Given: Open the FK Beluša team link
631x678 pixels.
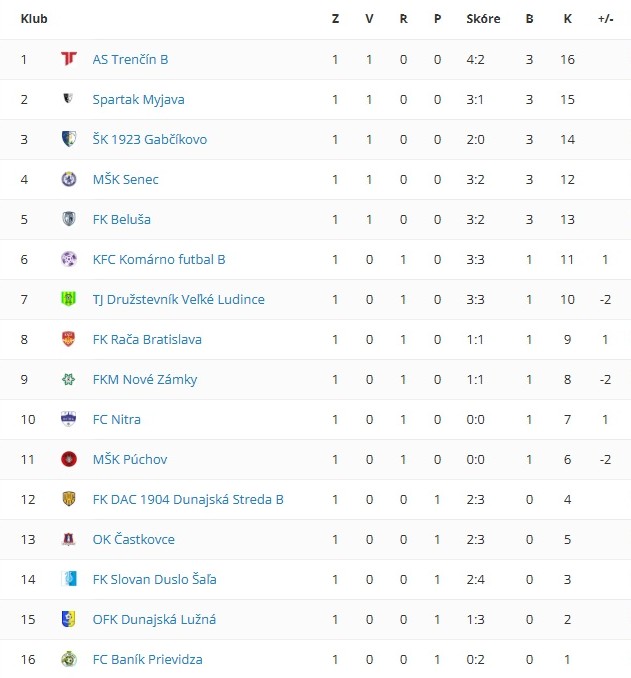Looking at the screenshot, I should pos(122,219).
